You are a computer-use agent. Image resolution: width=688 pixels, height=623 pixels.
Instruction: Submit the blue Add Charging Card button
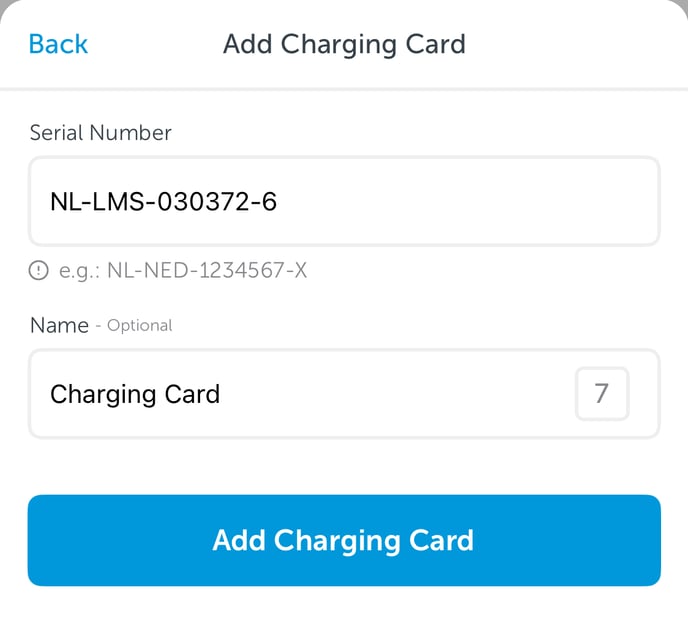344,540
